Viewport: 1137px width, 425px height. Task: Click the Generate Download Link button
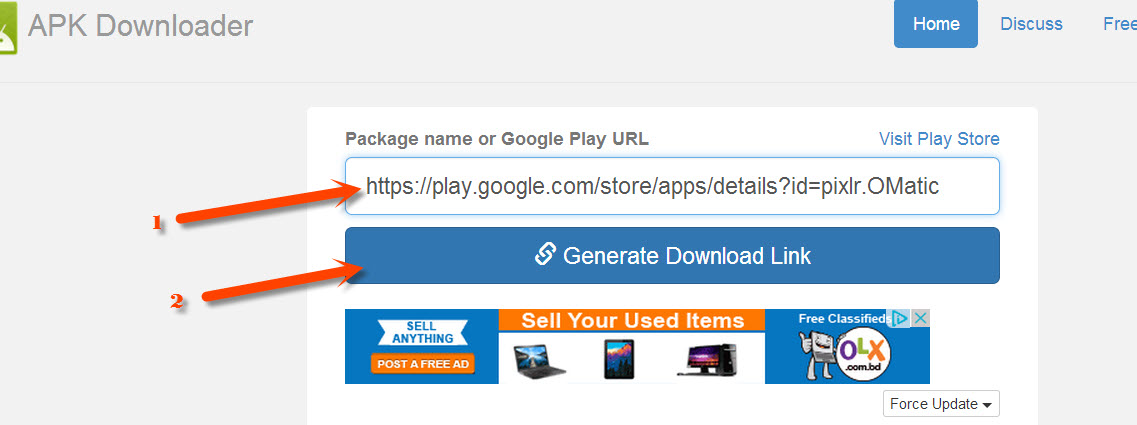coord(672,255)
